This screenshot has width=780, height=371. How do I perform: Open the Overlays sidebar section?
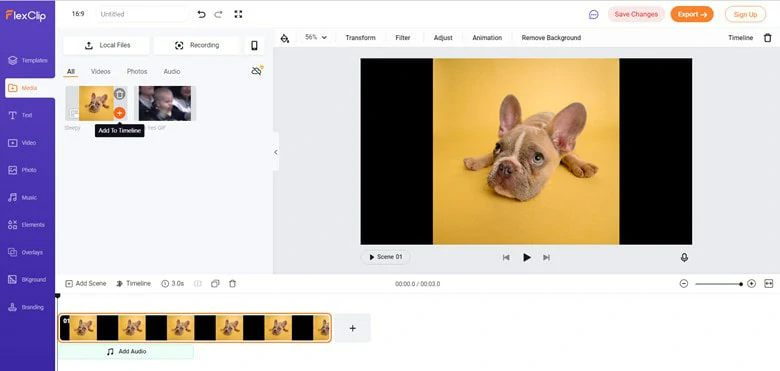tap(25, 252)
